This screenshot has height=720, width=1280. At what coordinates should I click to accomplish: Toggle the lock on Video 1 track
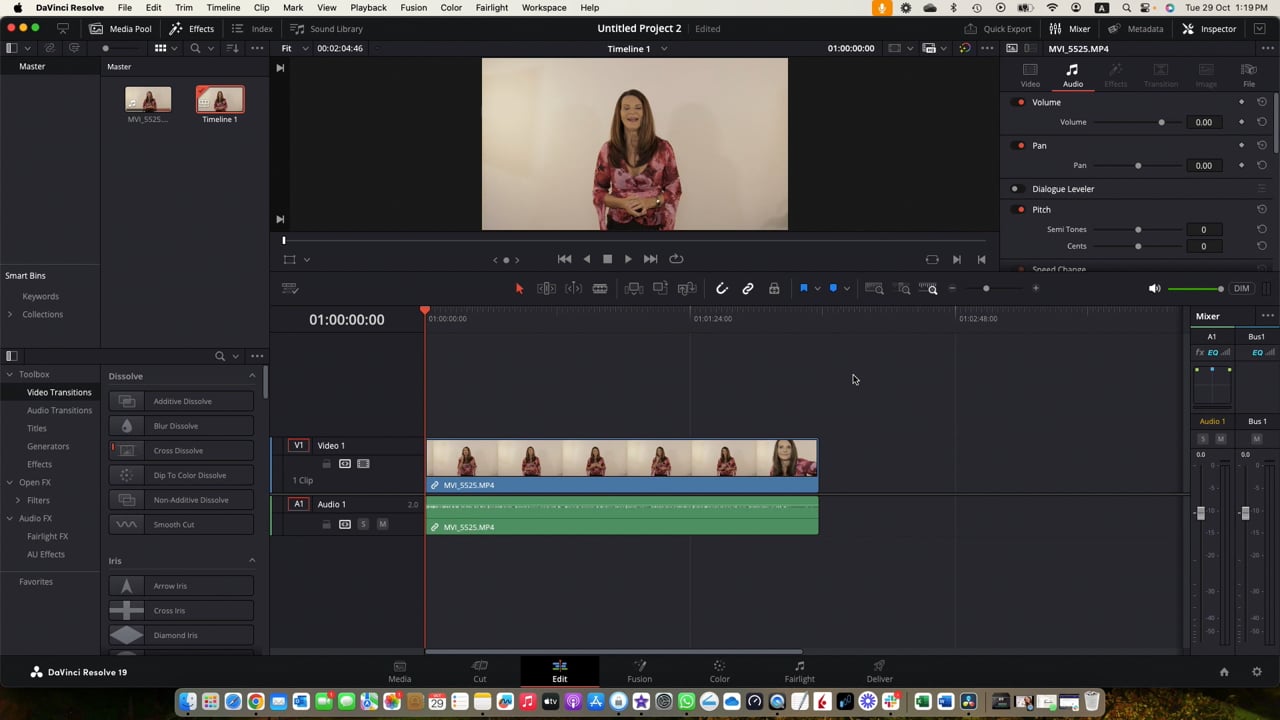click(x=327, y=464)
